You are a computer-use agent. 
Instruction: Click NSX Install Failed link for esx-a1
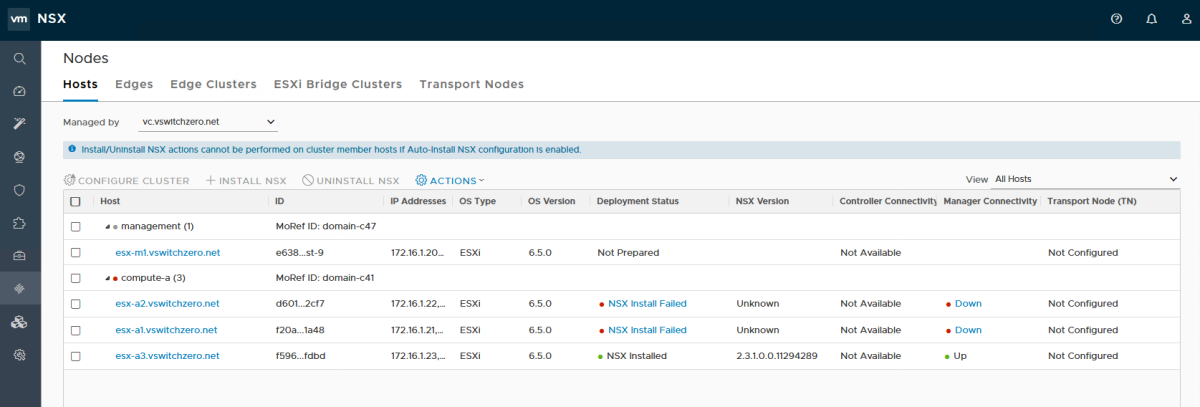tap(647, 330)
